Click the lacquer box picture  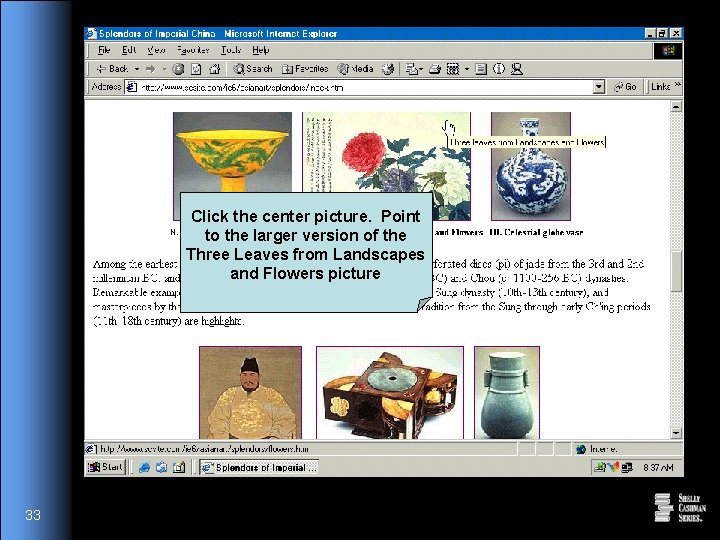(390, 393)
